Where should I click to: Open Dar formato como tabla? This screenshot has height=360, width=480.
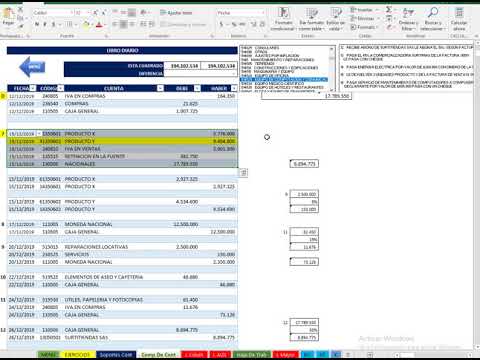(311, 18)
